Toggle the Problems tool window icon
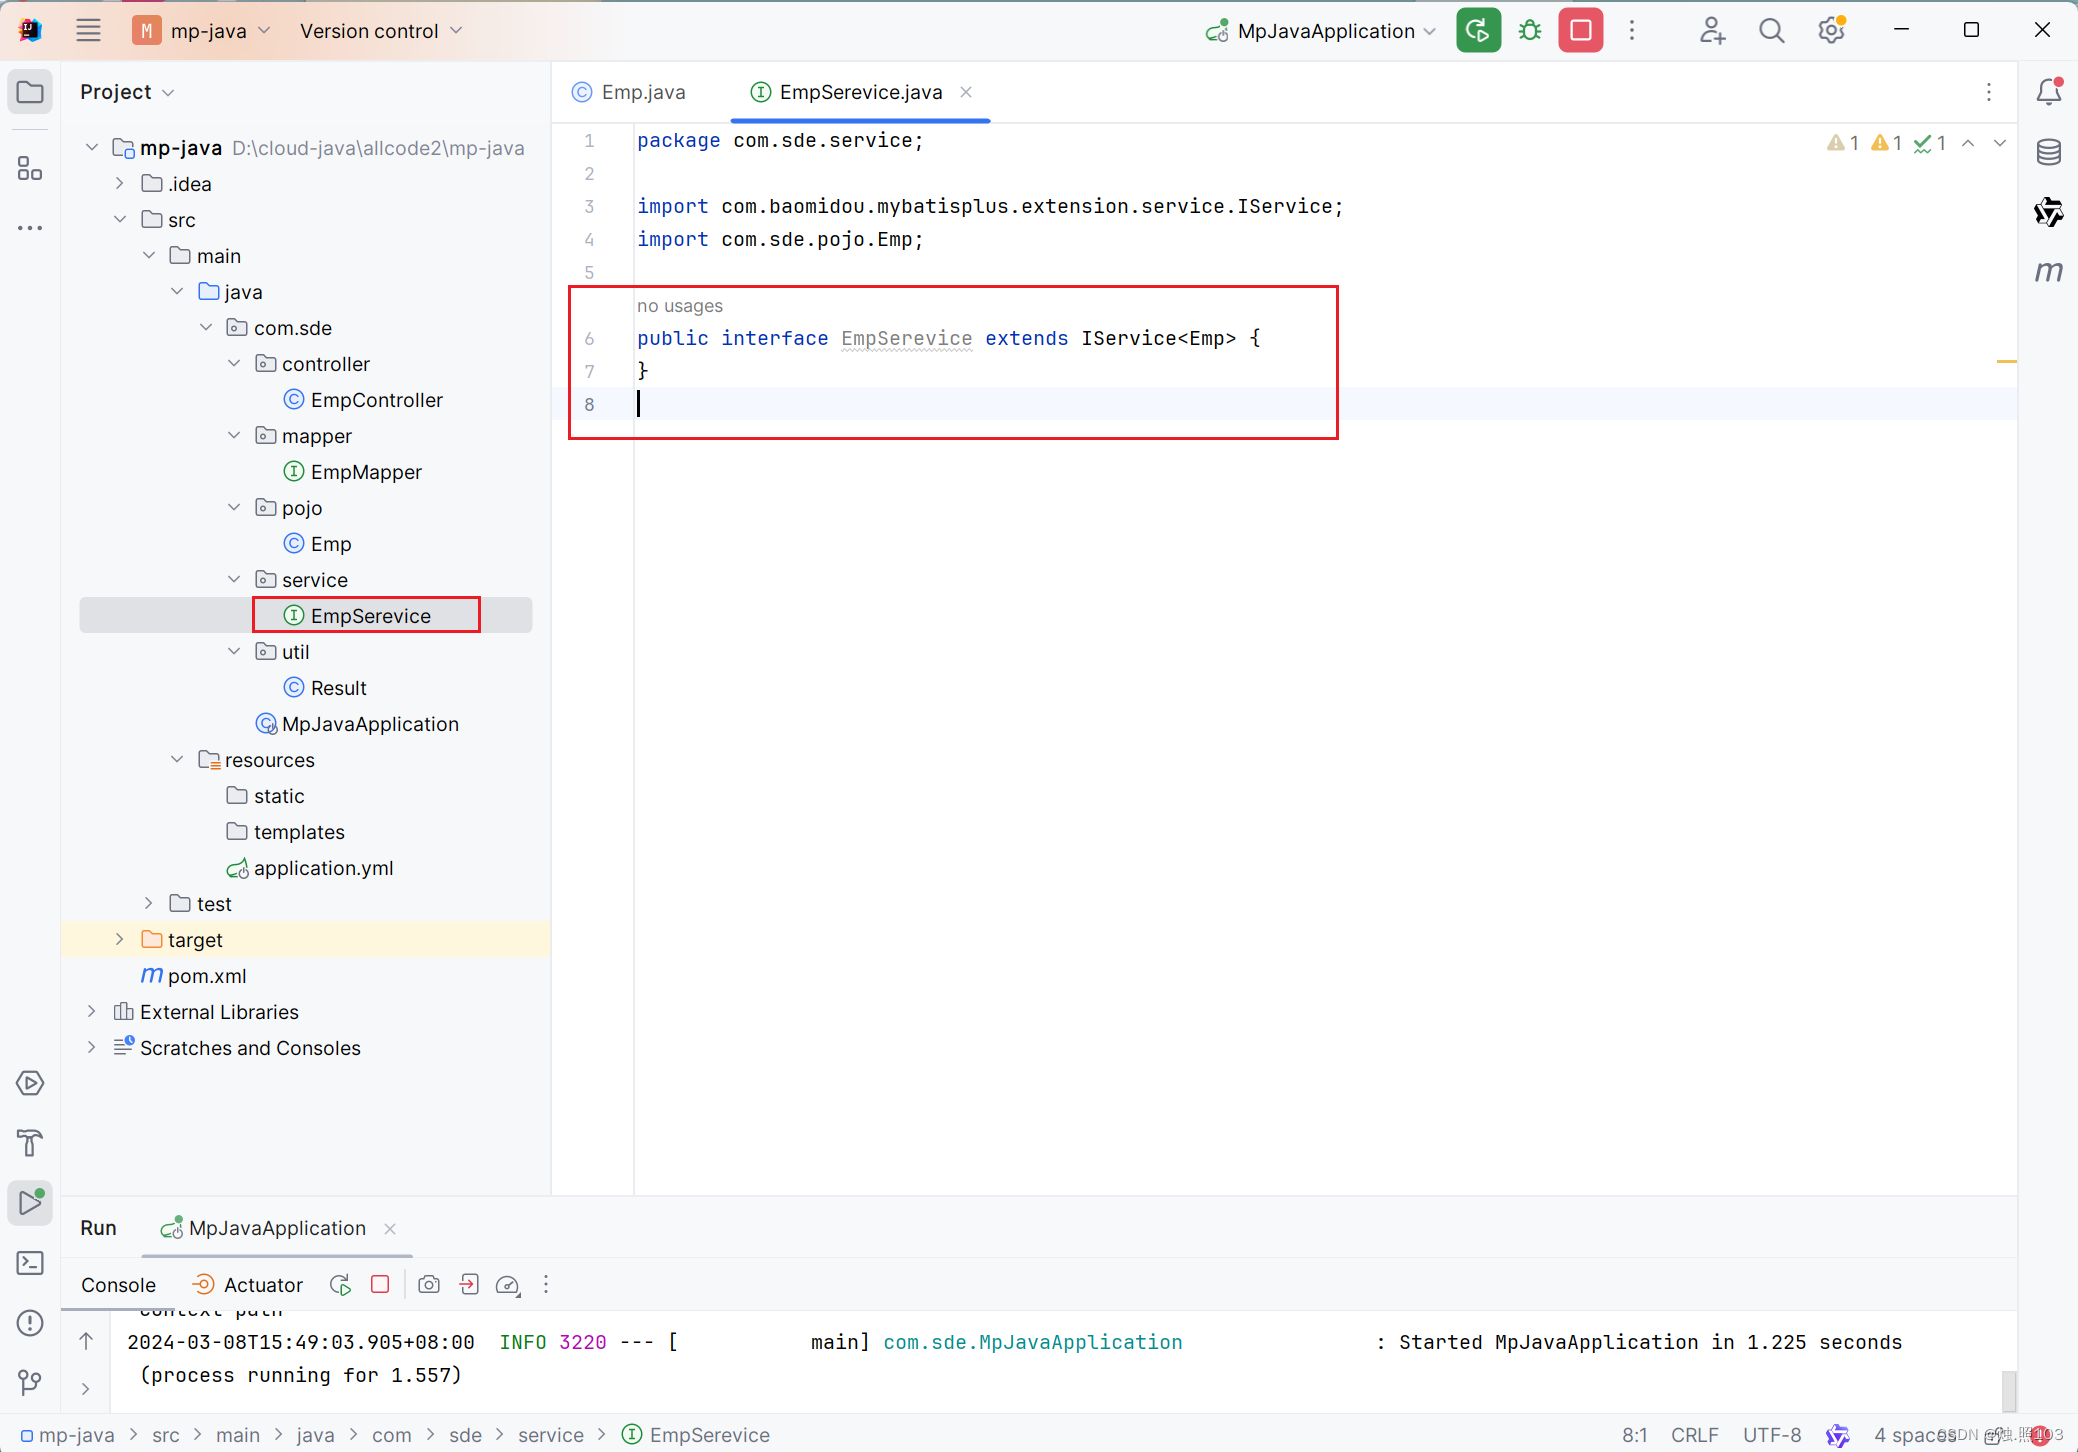Image resolution: width=2078 pixels, height=1452 pixels. coord(30,1323)
